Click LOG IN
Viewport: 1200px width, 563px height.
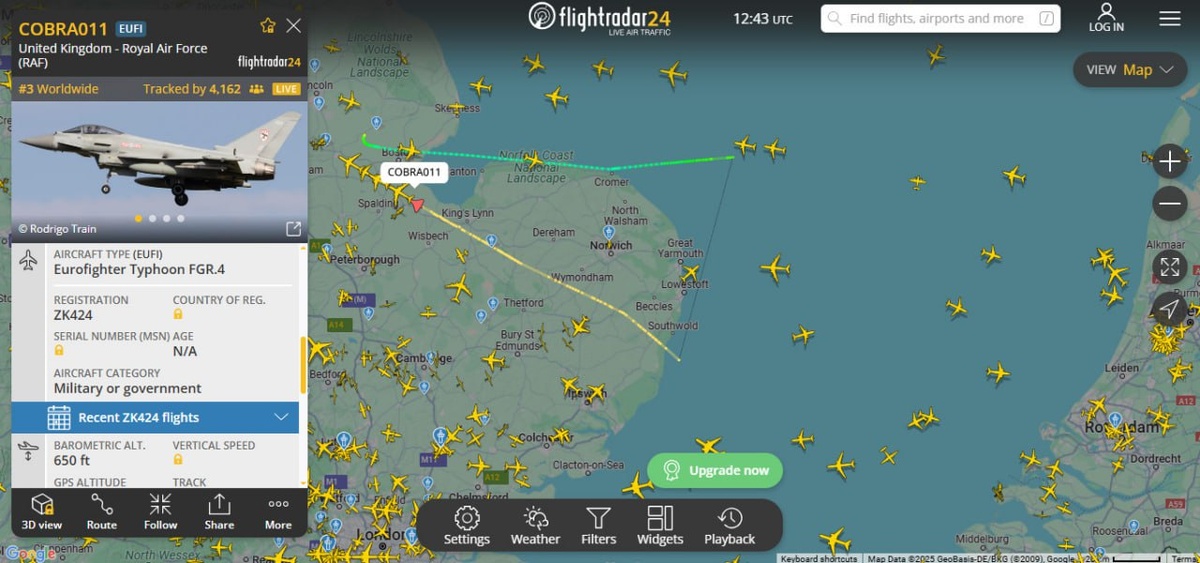click(1106, 18)
